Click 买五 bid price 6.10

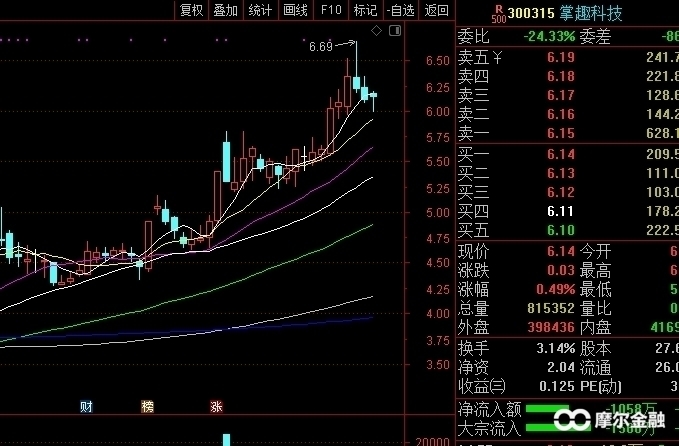[561, 230]
